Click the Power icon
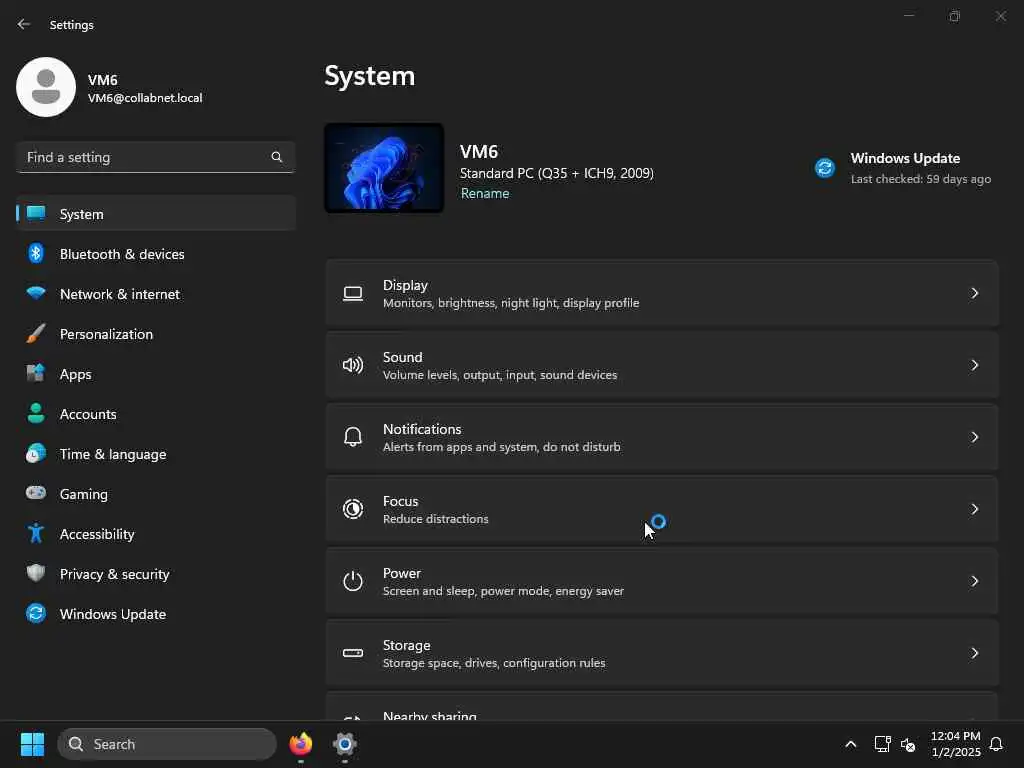Screen dimensions: 1024x768 coord(353,581)
